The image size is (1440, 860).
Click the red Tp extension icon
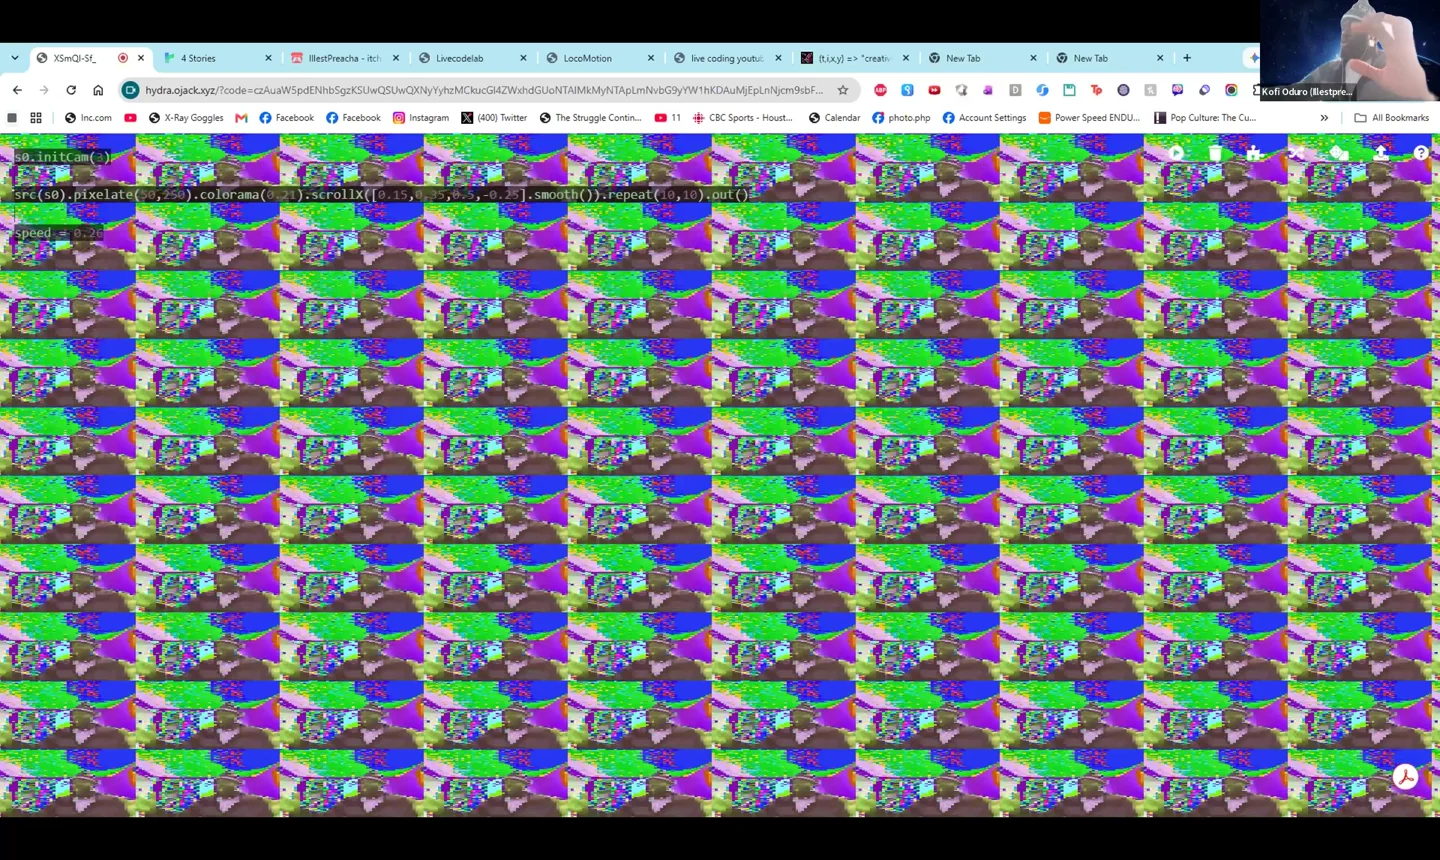1096,90
